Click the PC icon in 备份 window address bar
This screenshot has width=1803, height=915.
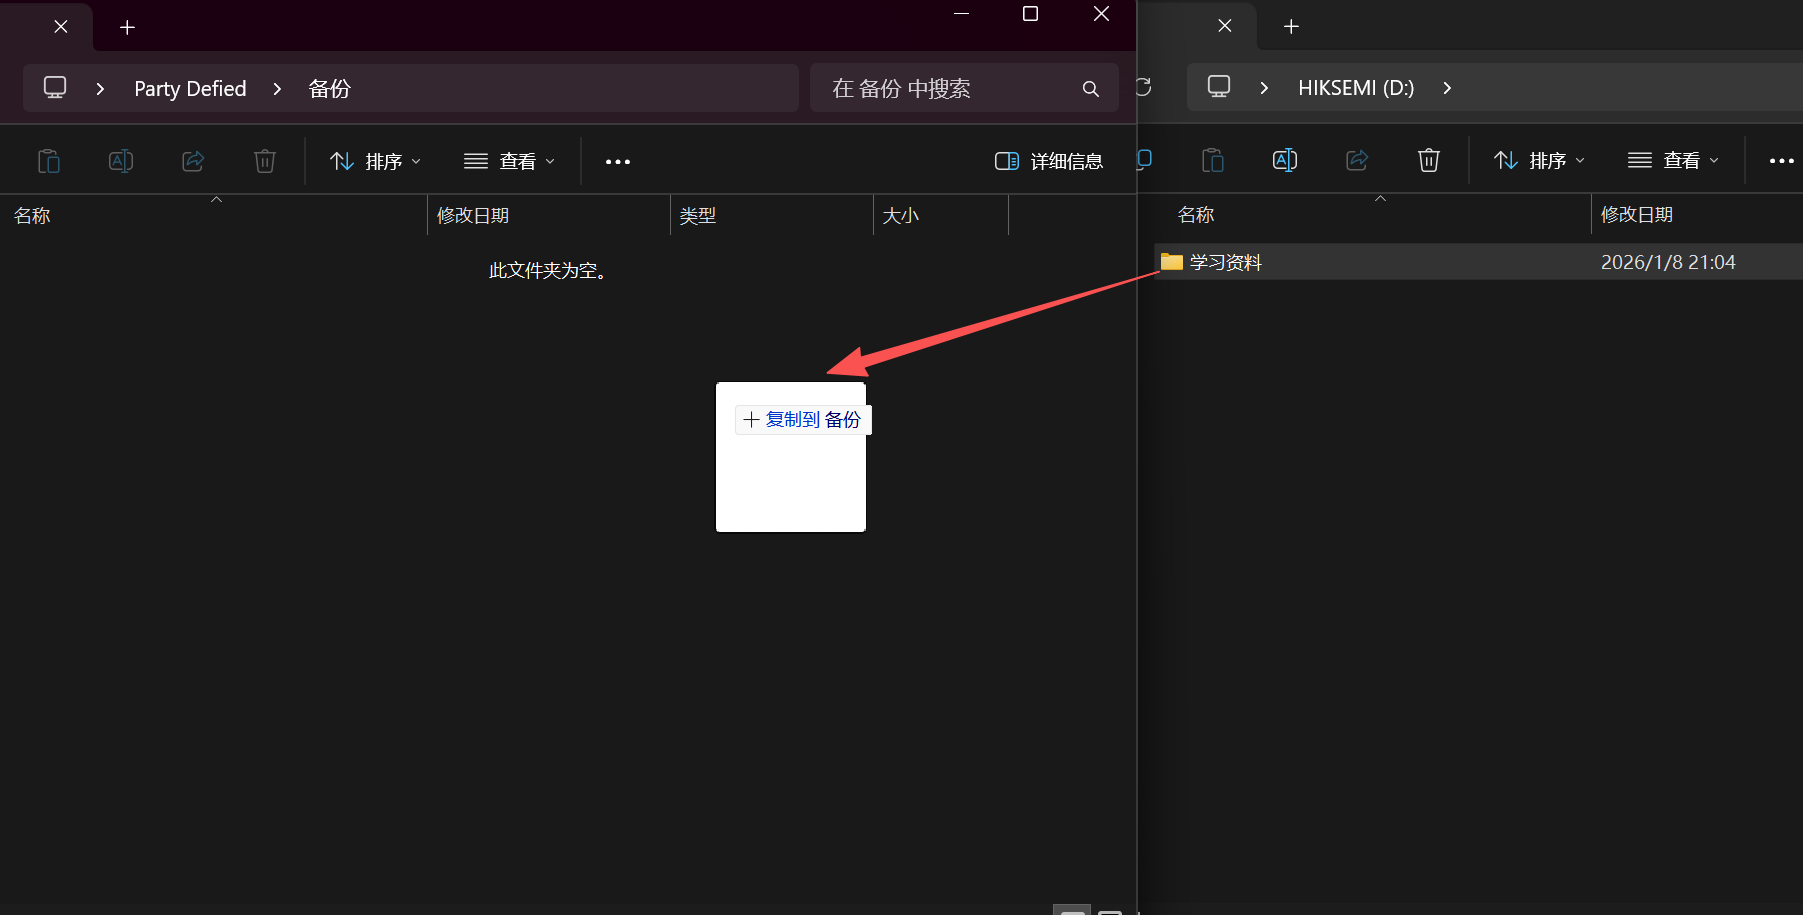point(55,87)
